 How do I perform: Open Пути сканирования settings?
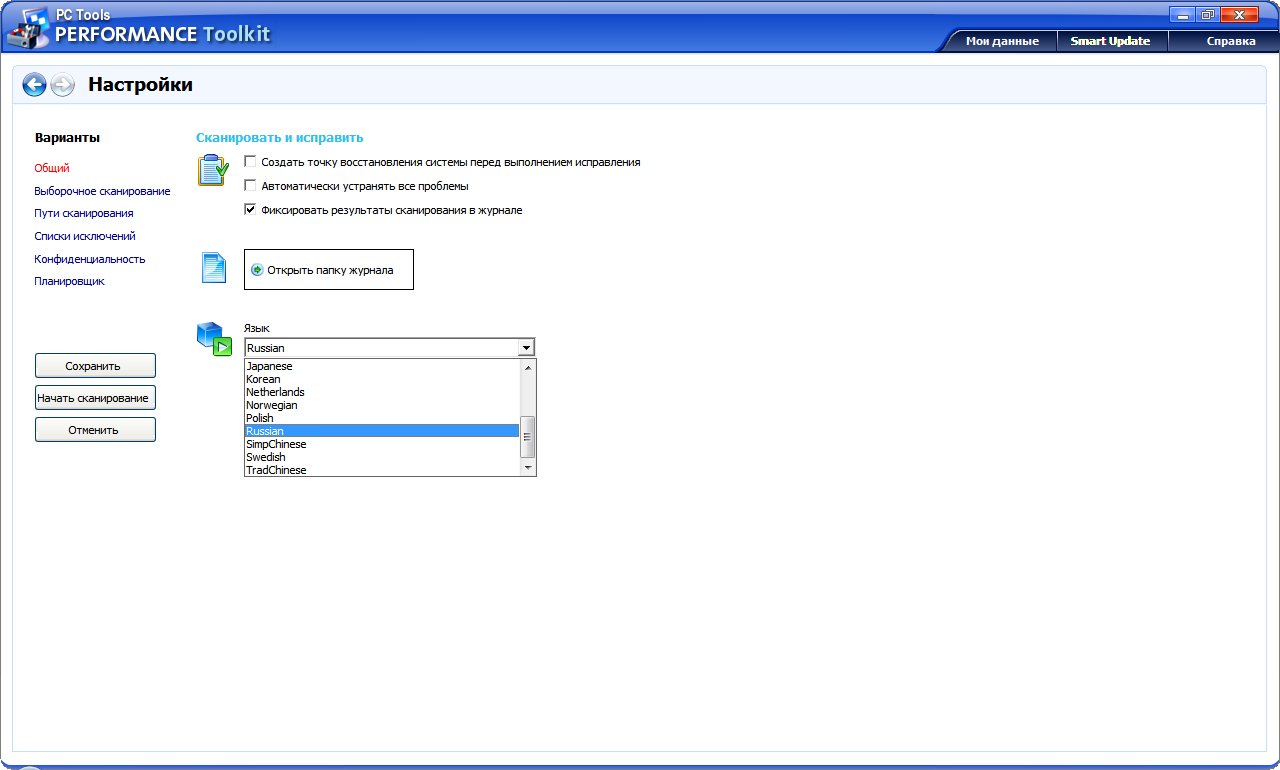click(x=84, y=213)
